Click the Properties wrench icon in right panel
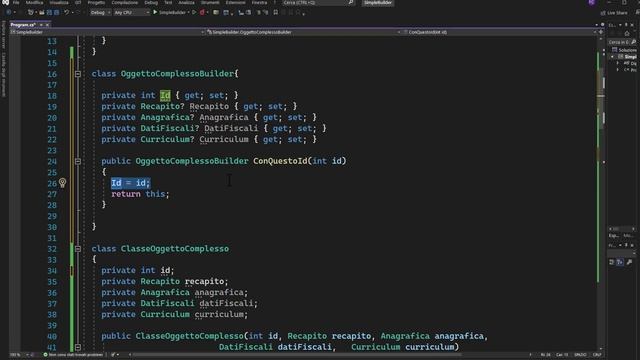This screenshot has width=640, height=360. coord(629,262)
